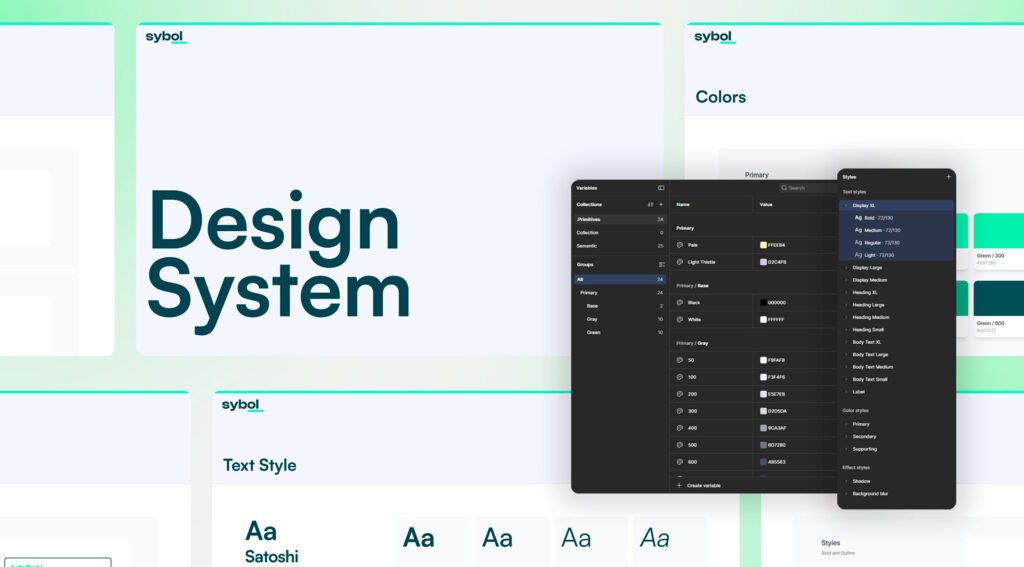Click the Black 000000 color swatch

pyautogui.click(x=763, y=302)
